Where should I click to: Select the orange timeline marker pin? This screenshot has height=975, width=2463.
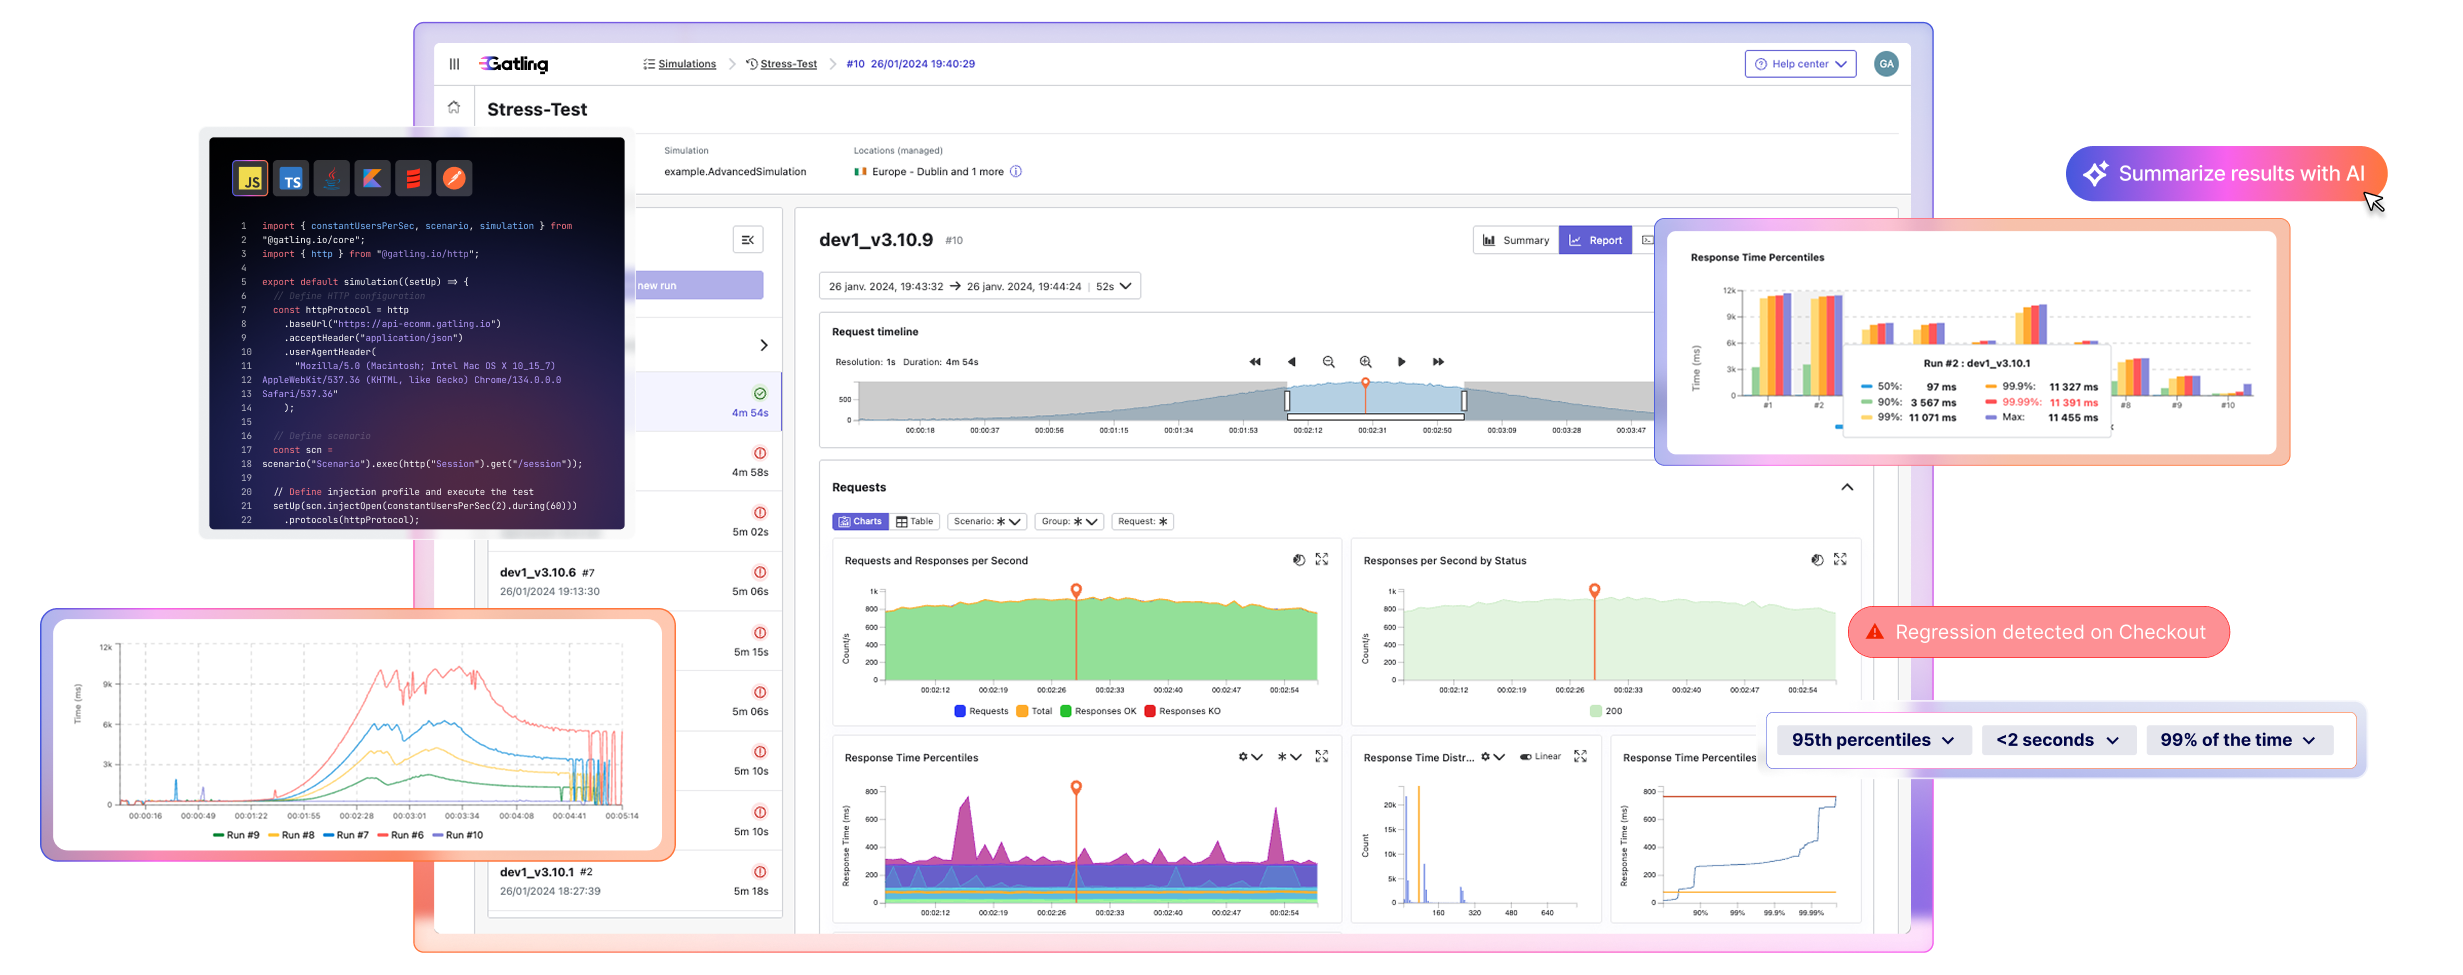tap(1365, 381)
